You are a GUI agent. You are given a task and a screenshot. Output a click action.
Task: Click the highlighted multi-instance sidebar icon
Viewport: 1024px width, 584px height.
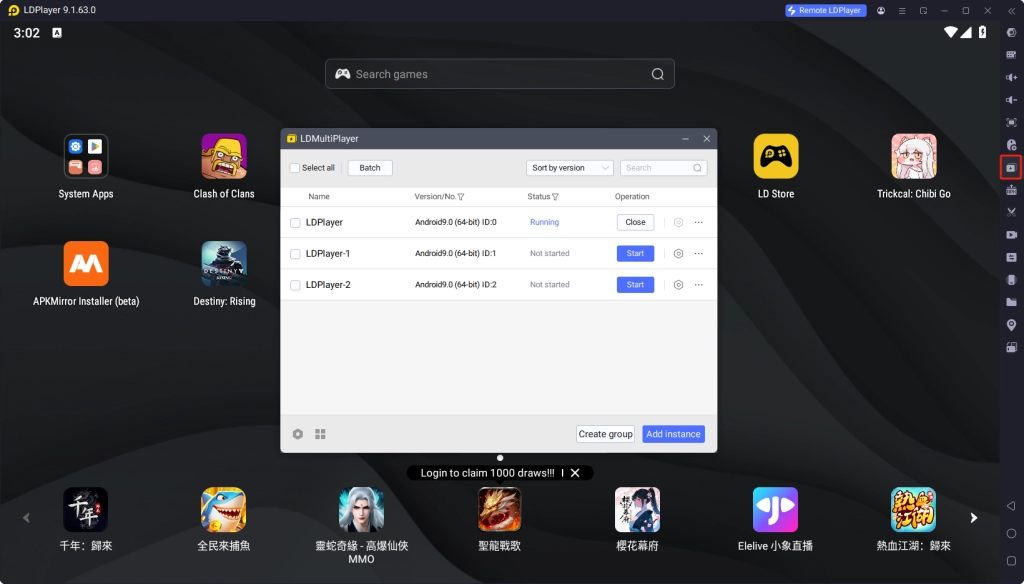pos(1011,168)
